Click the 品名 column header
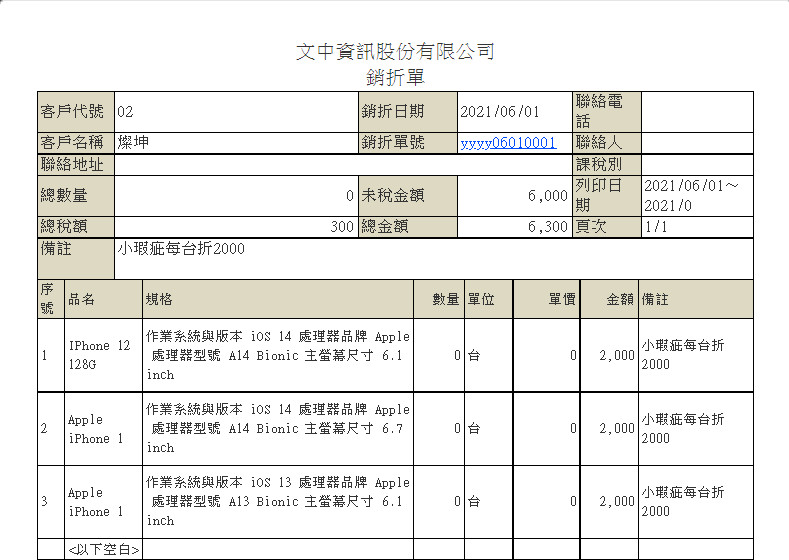 point(81,299)
